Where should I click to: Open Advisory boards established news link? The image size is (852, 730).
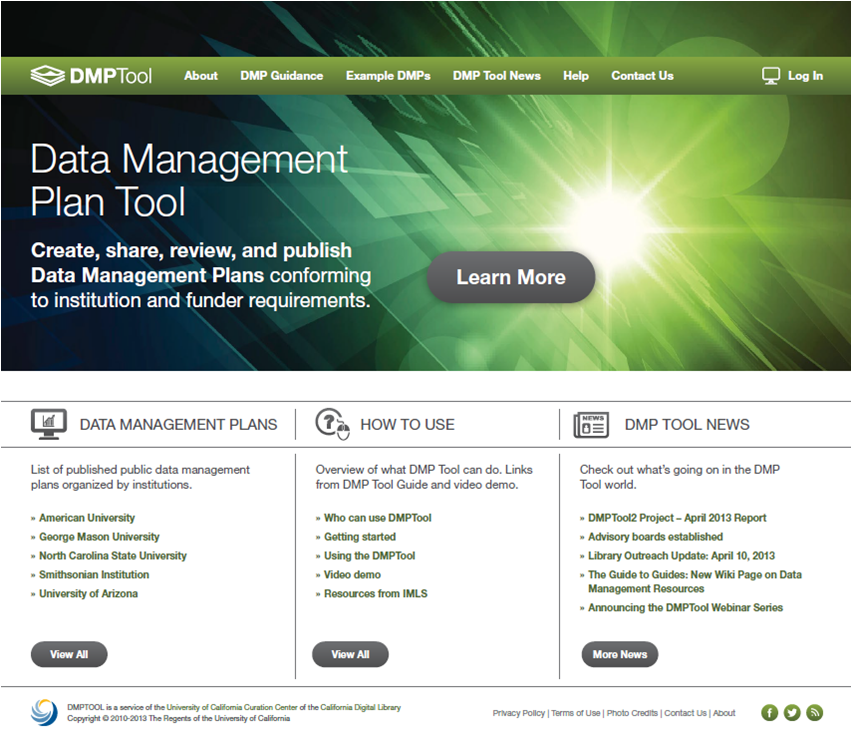655,537
